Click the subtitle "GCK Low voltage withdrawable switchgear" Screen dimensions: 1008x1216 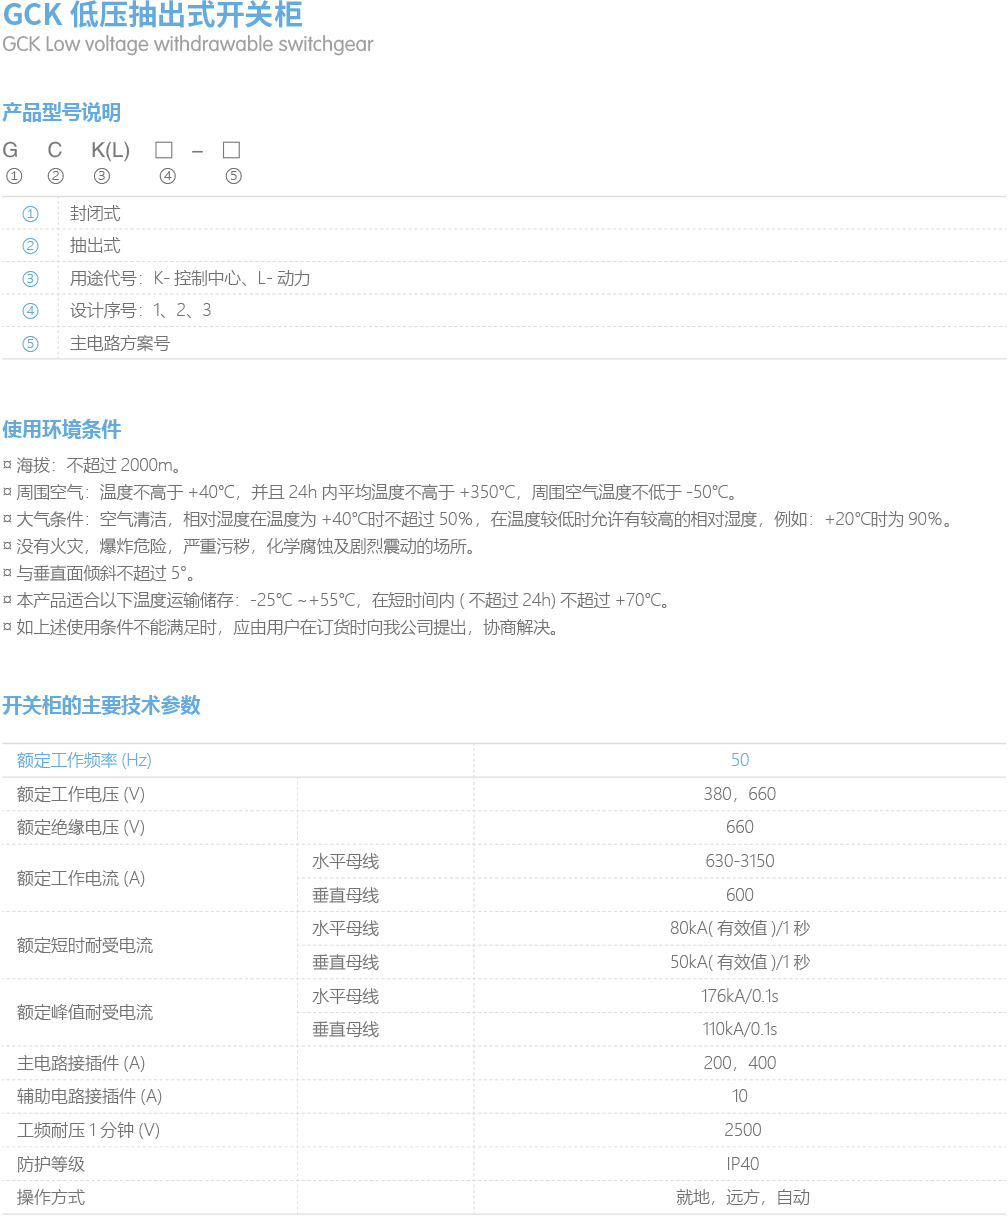(188, 45)
